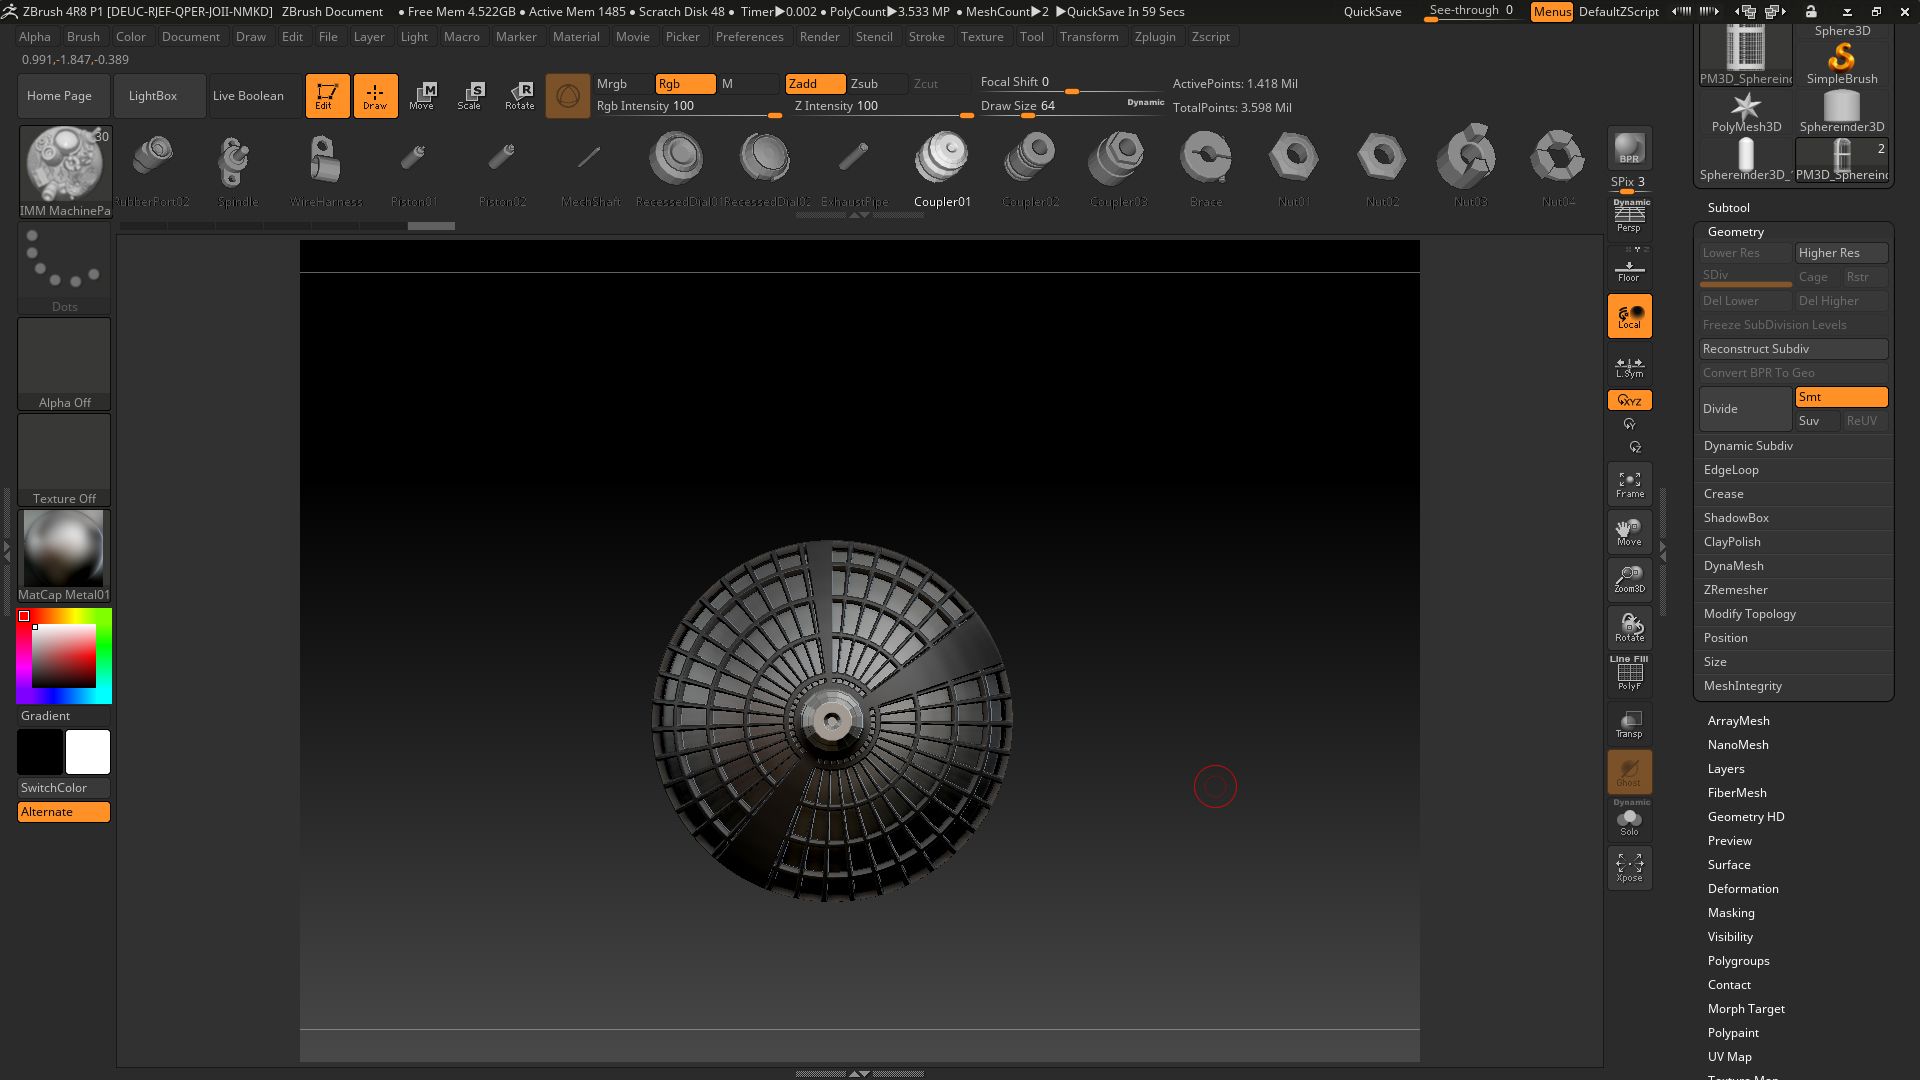
Task: Select the Move tool icon in top shelf
Action: click(422, 96)
